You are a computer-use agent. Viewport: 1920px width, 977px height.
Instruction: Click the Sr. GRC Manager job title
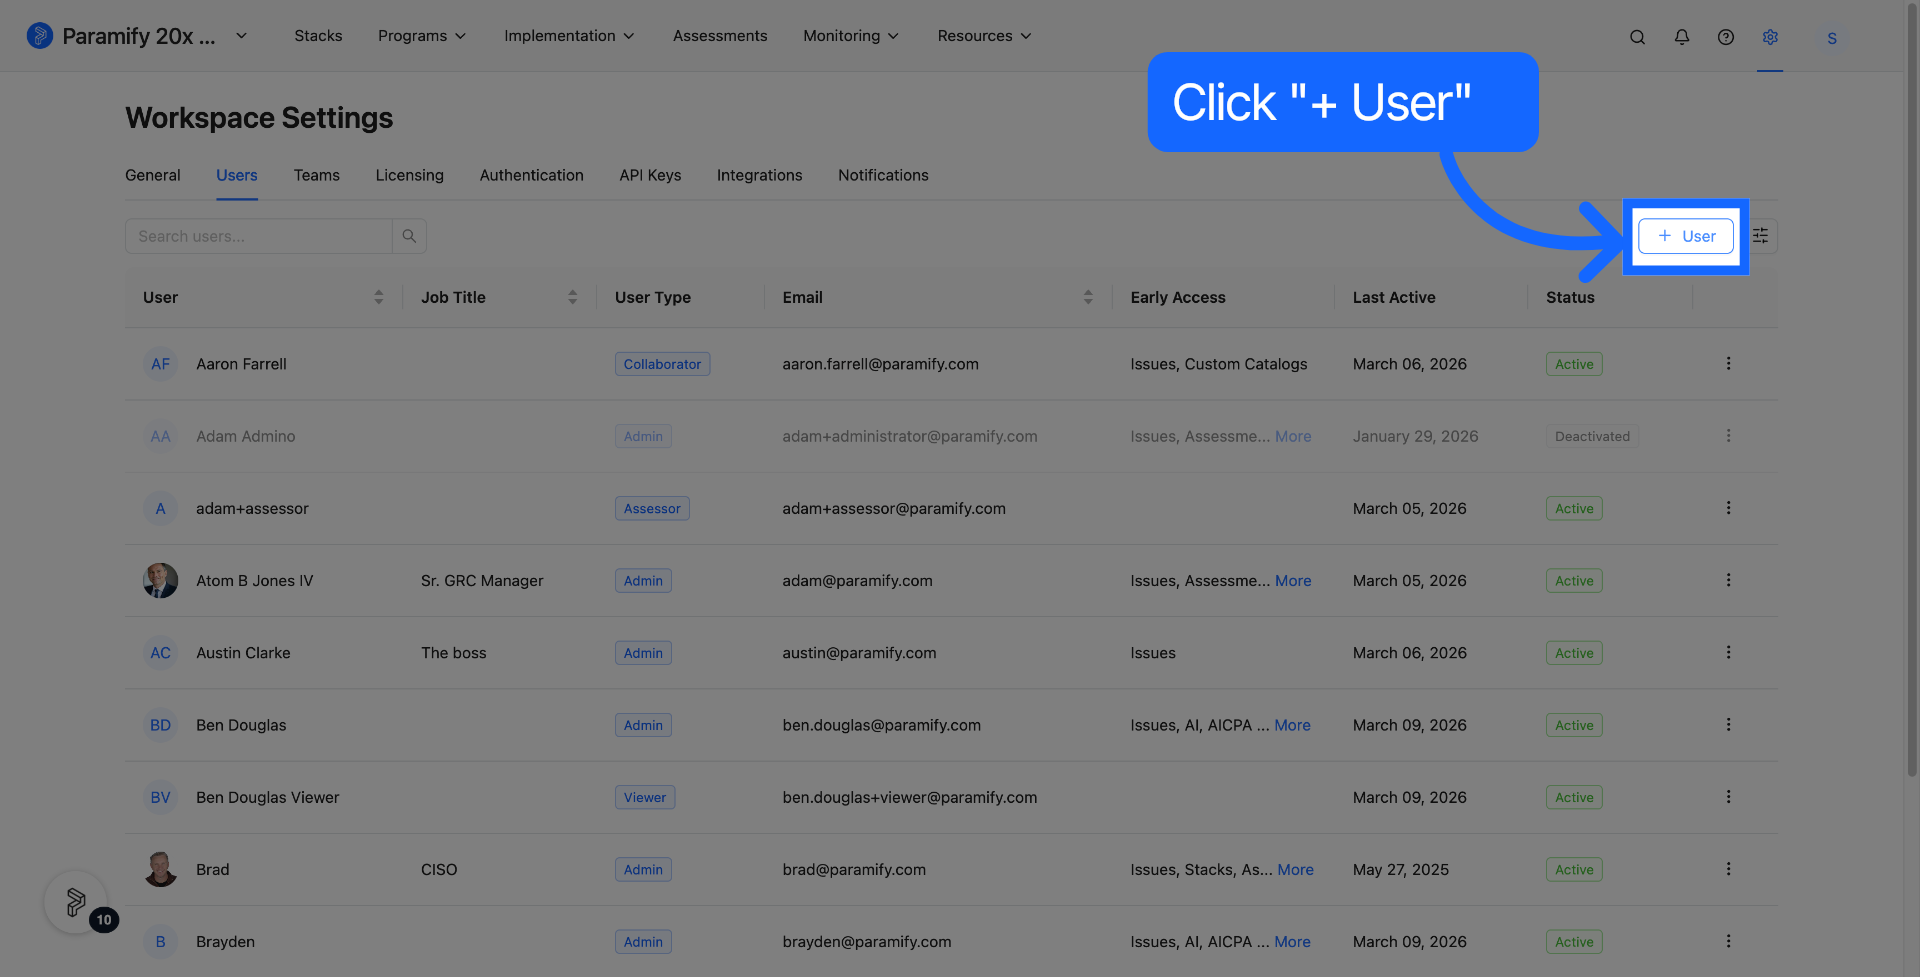pos(482,580)
